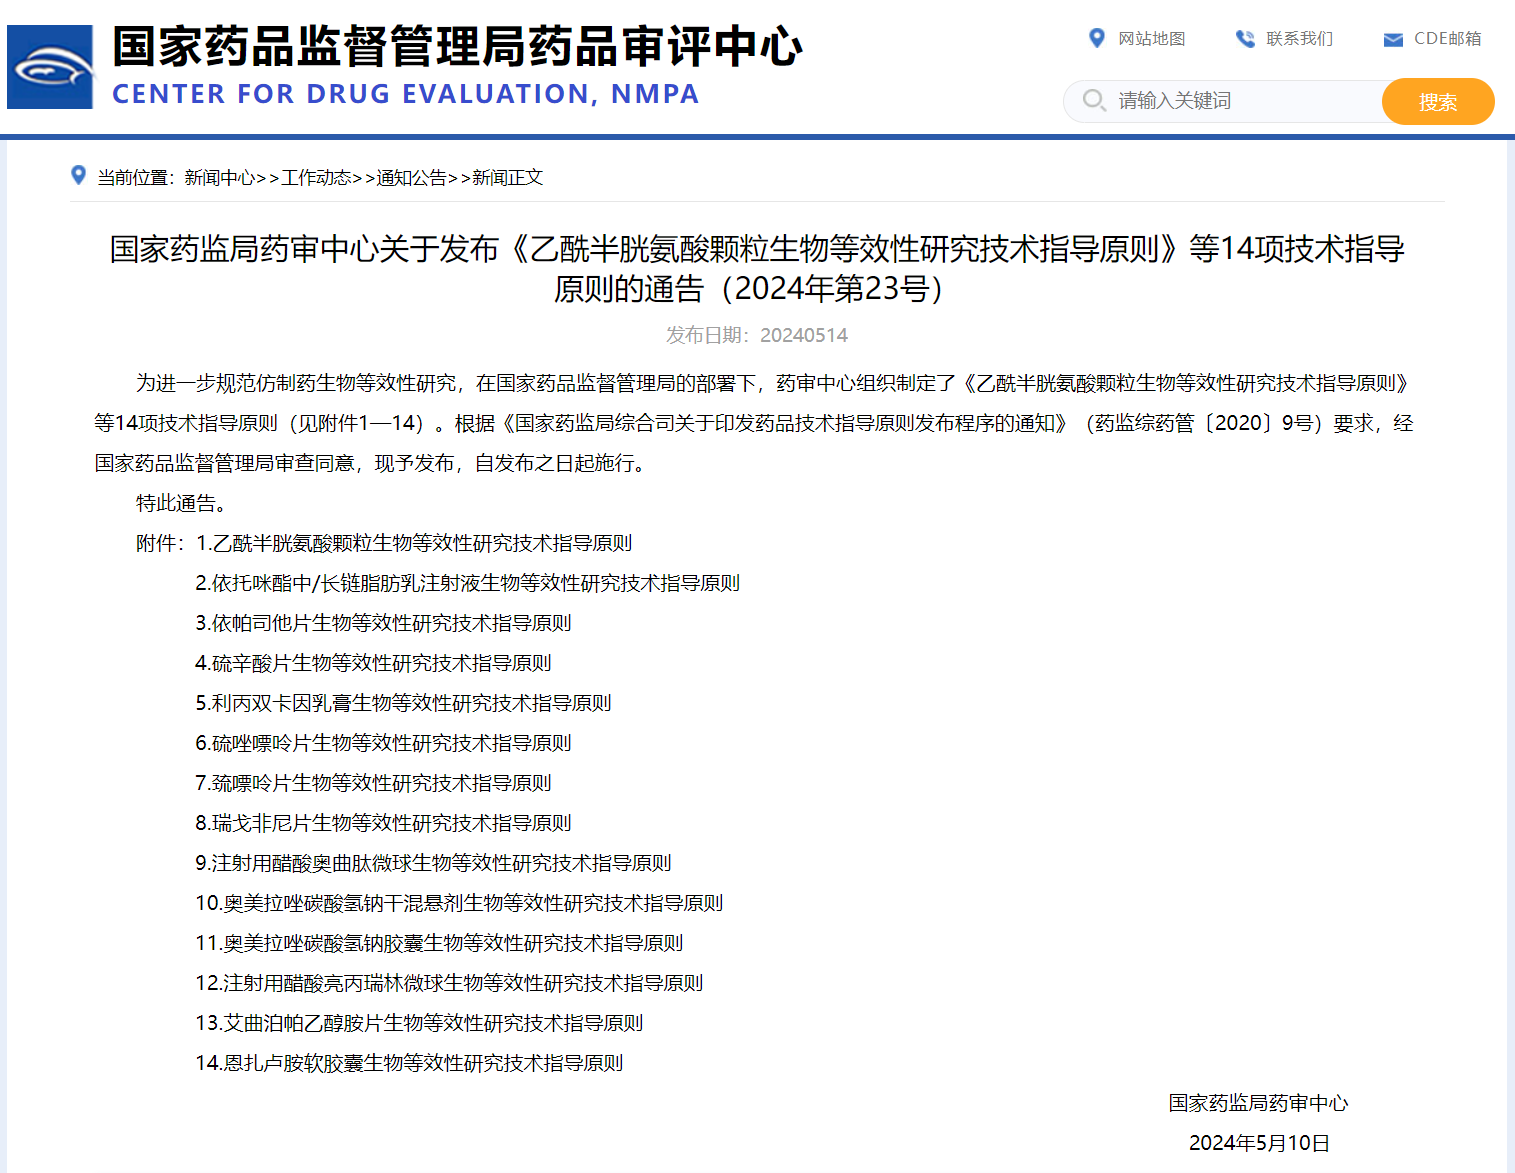Open attachment 14 恩扎卢胺软胶囊 guideline
This screenshot has height=1173, width=1515.
click(409, 1063)
